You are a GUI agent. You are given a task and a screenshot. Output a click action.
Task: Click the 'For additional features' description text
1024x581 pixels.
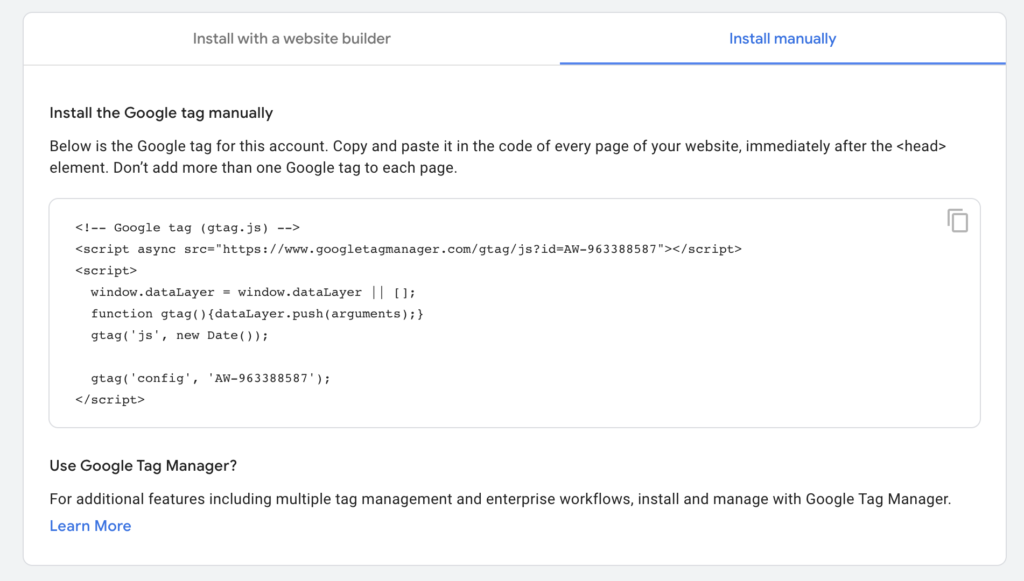click(x=500, y=499)
